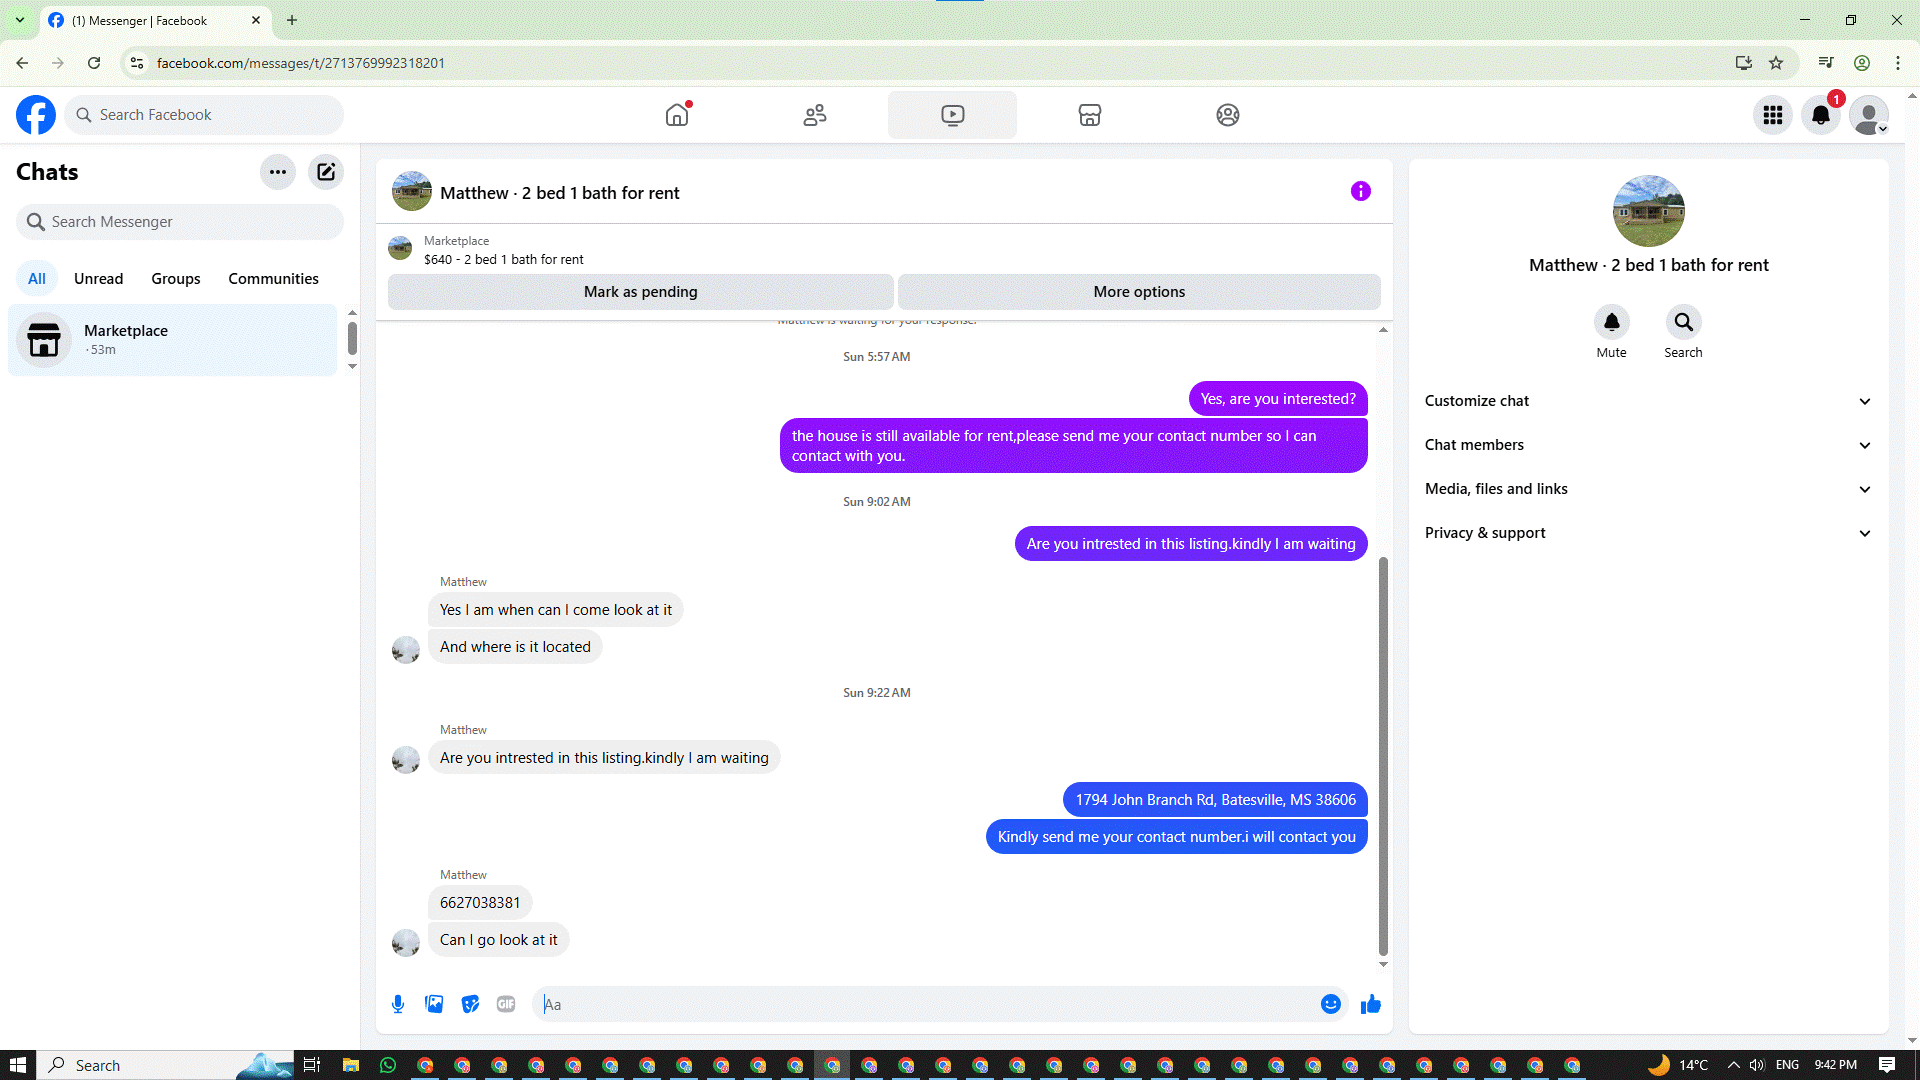The height and width of the screenshot is (1080, 1920).
Task: Open the Marketplace icon in top navigation
Action: click(x=1090, y=115)
